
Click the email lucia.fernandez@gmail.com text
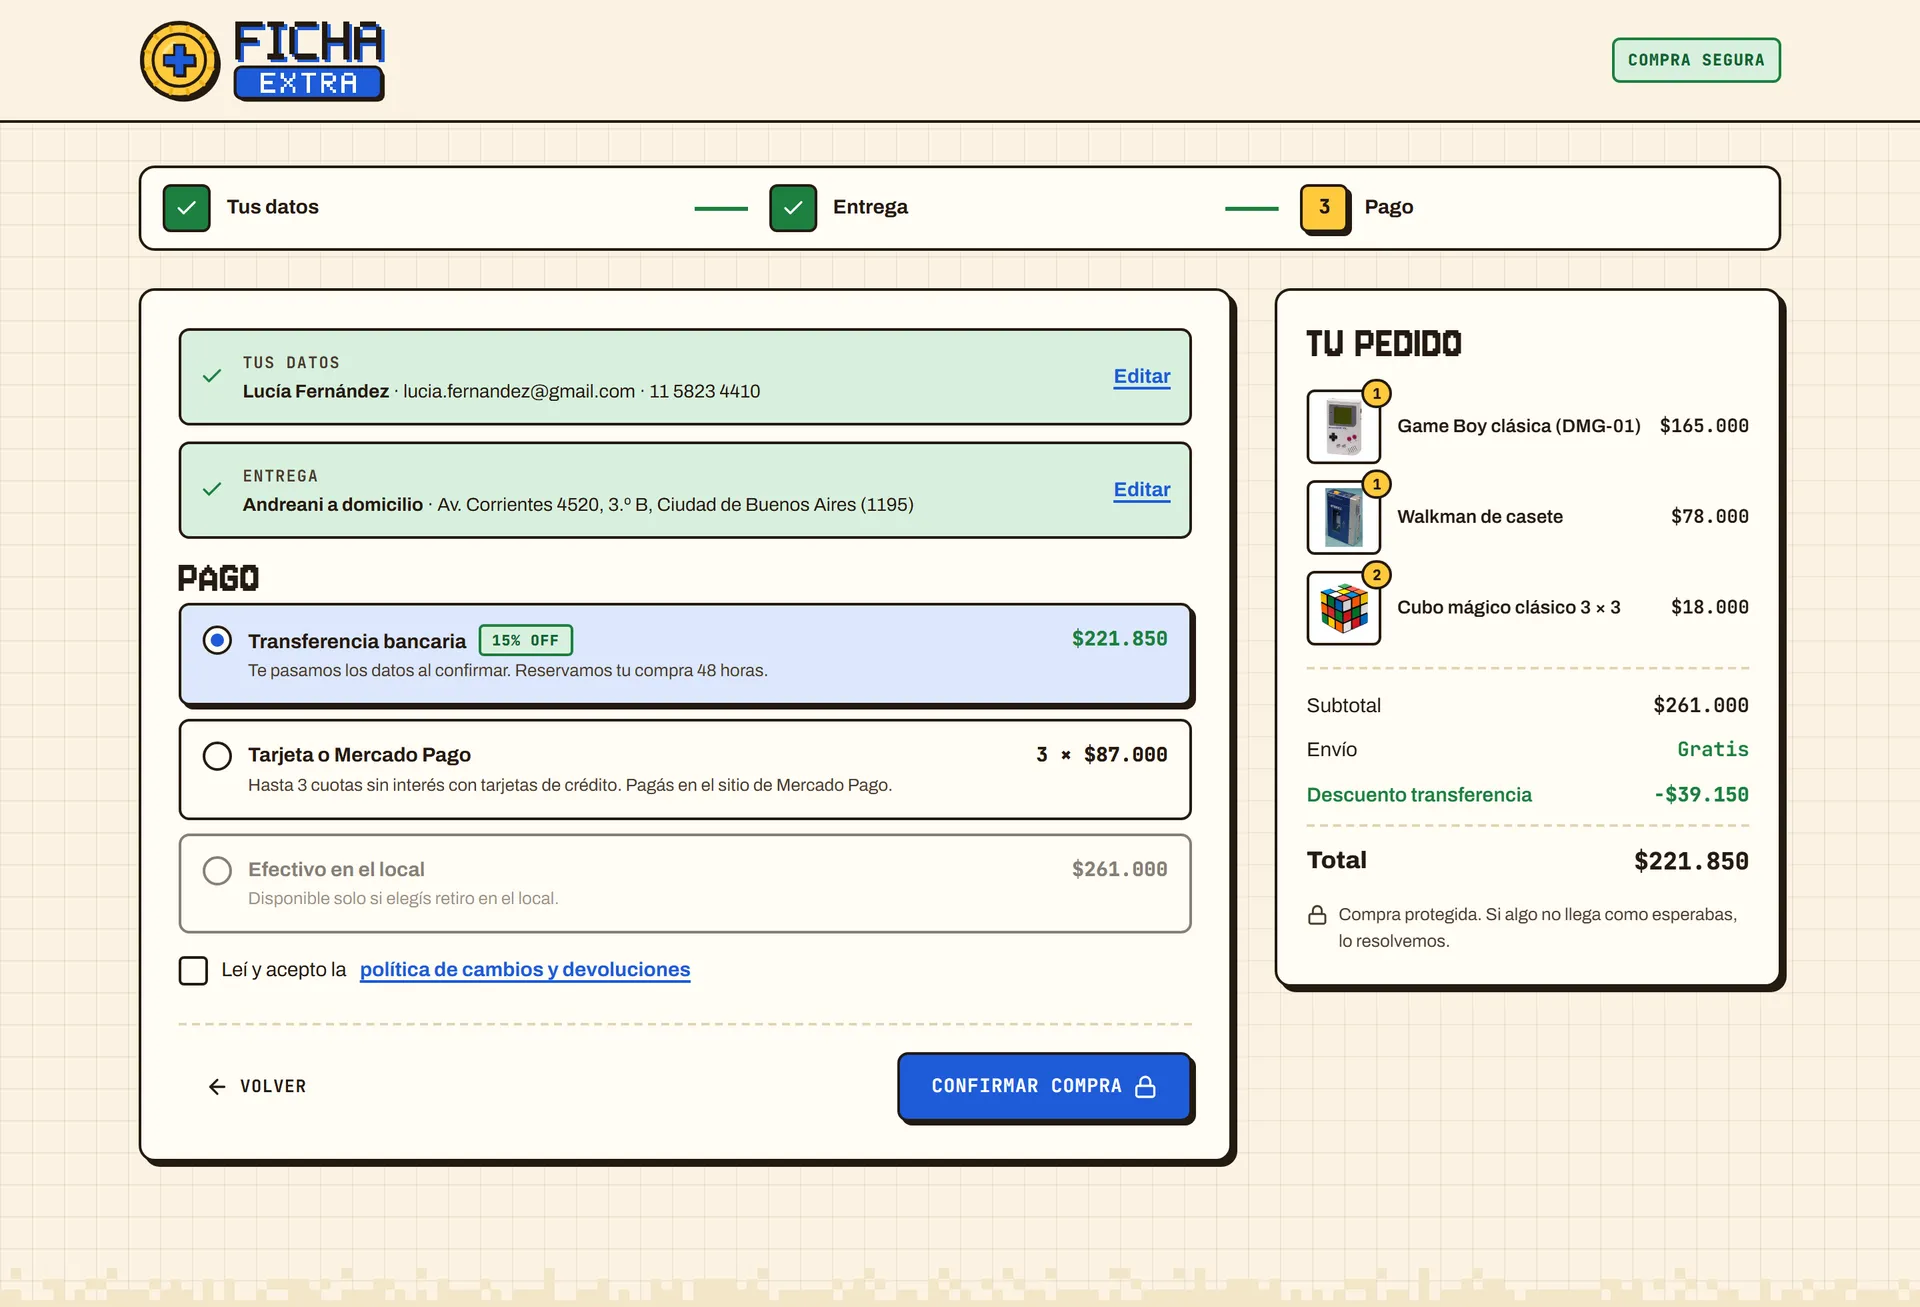click(519, 391)
